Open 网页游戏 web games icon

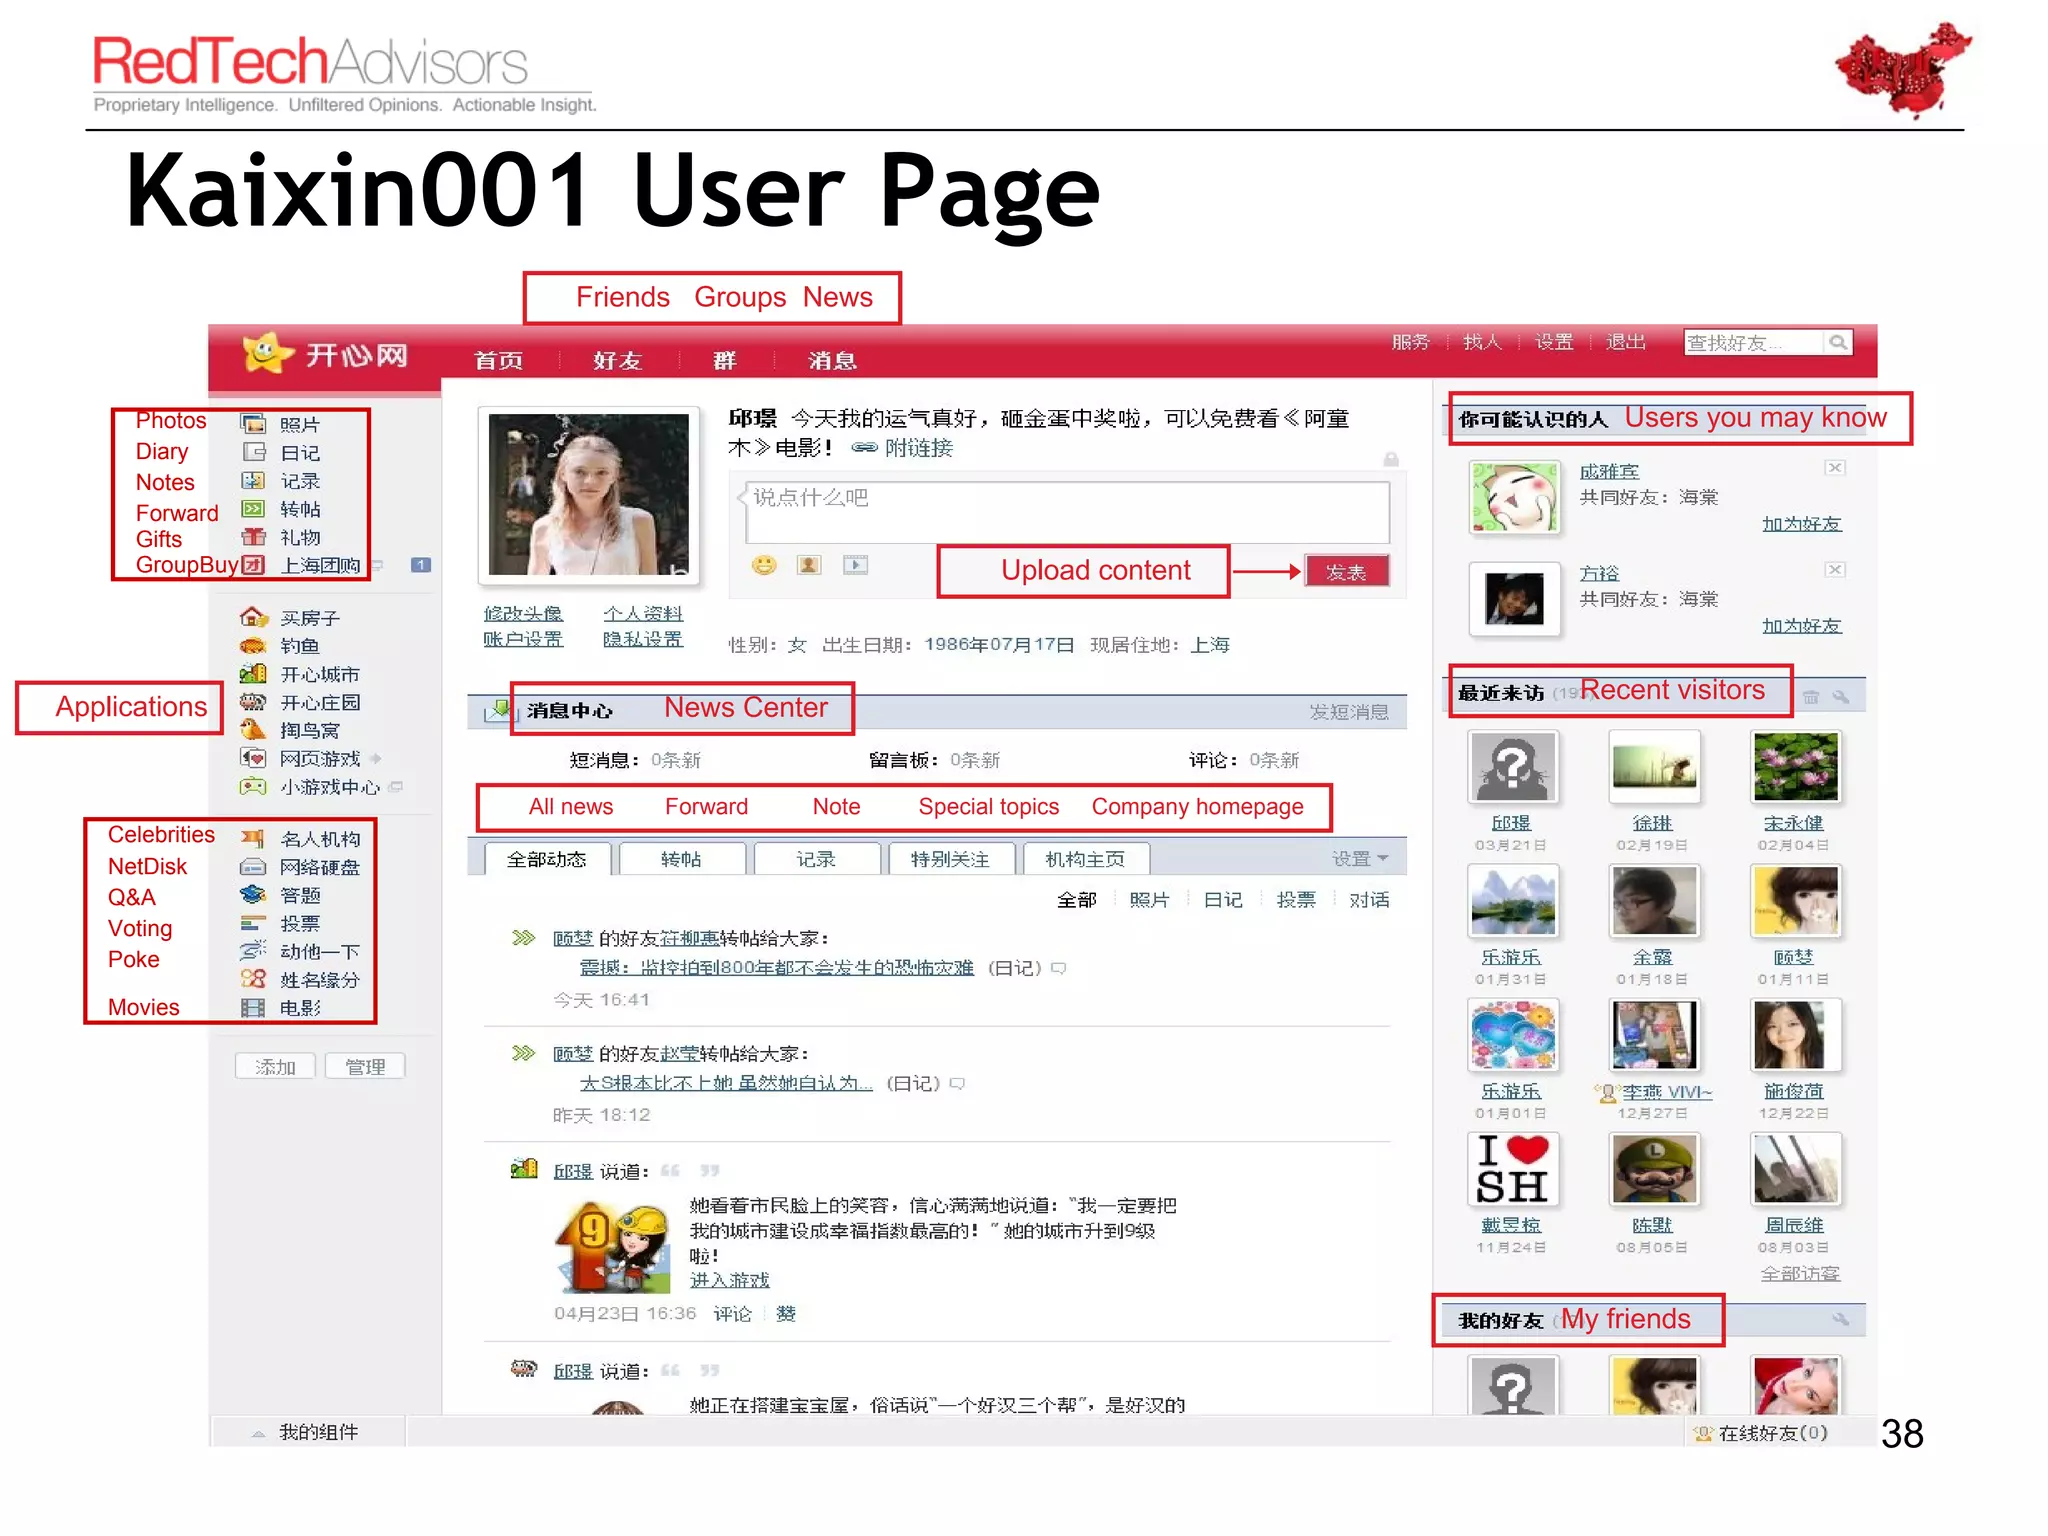pyautogui.click(x=253, y=758)
